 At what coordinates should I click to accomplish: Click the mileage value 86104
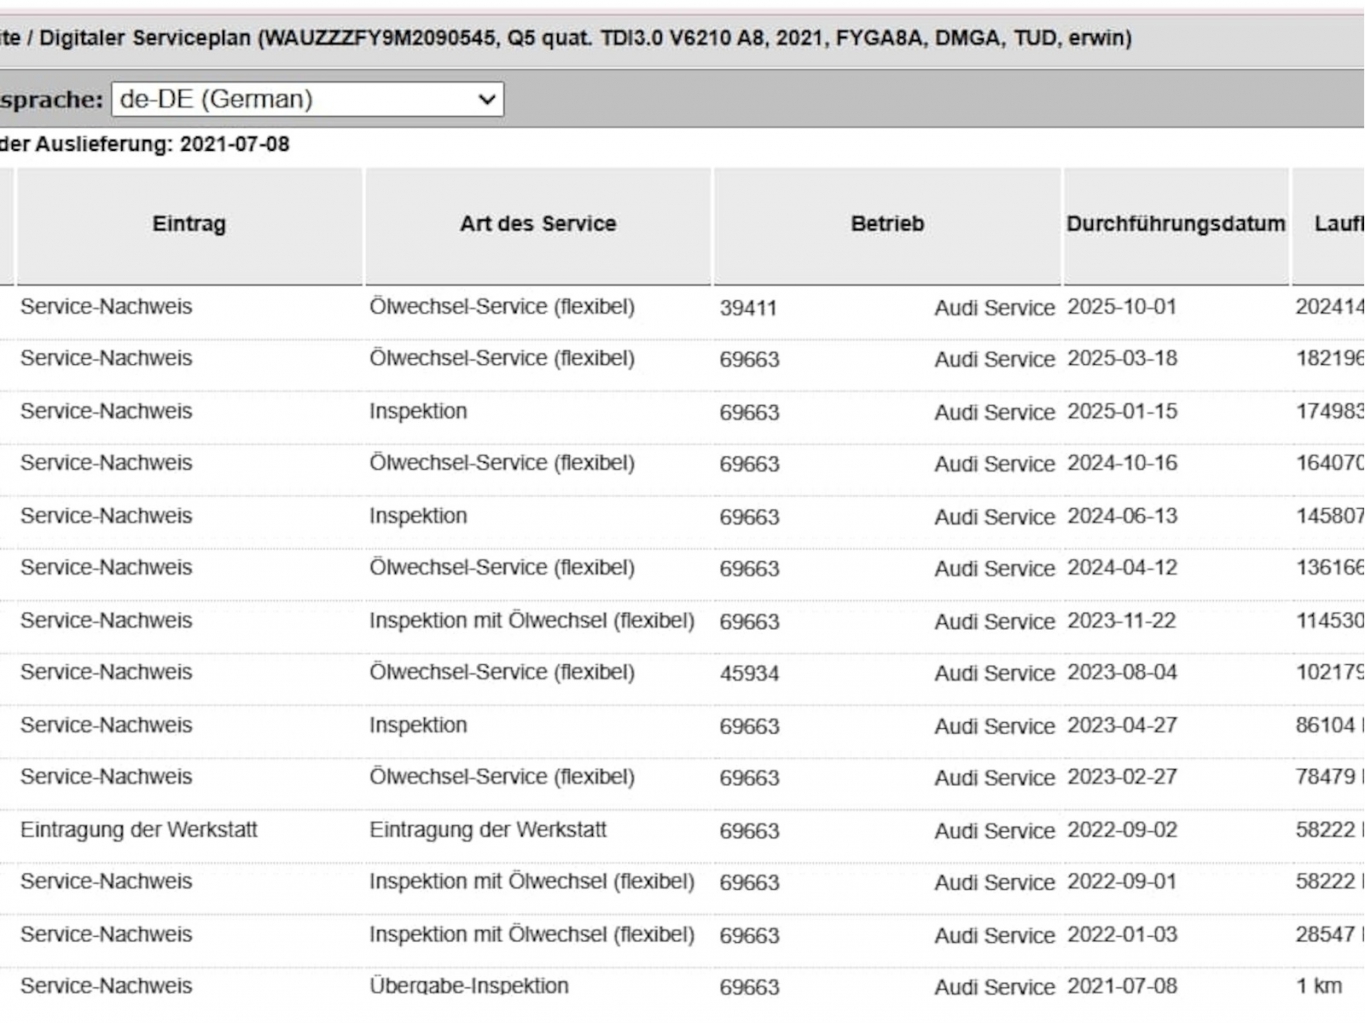(x=1325, y=725)
